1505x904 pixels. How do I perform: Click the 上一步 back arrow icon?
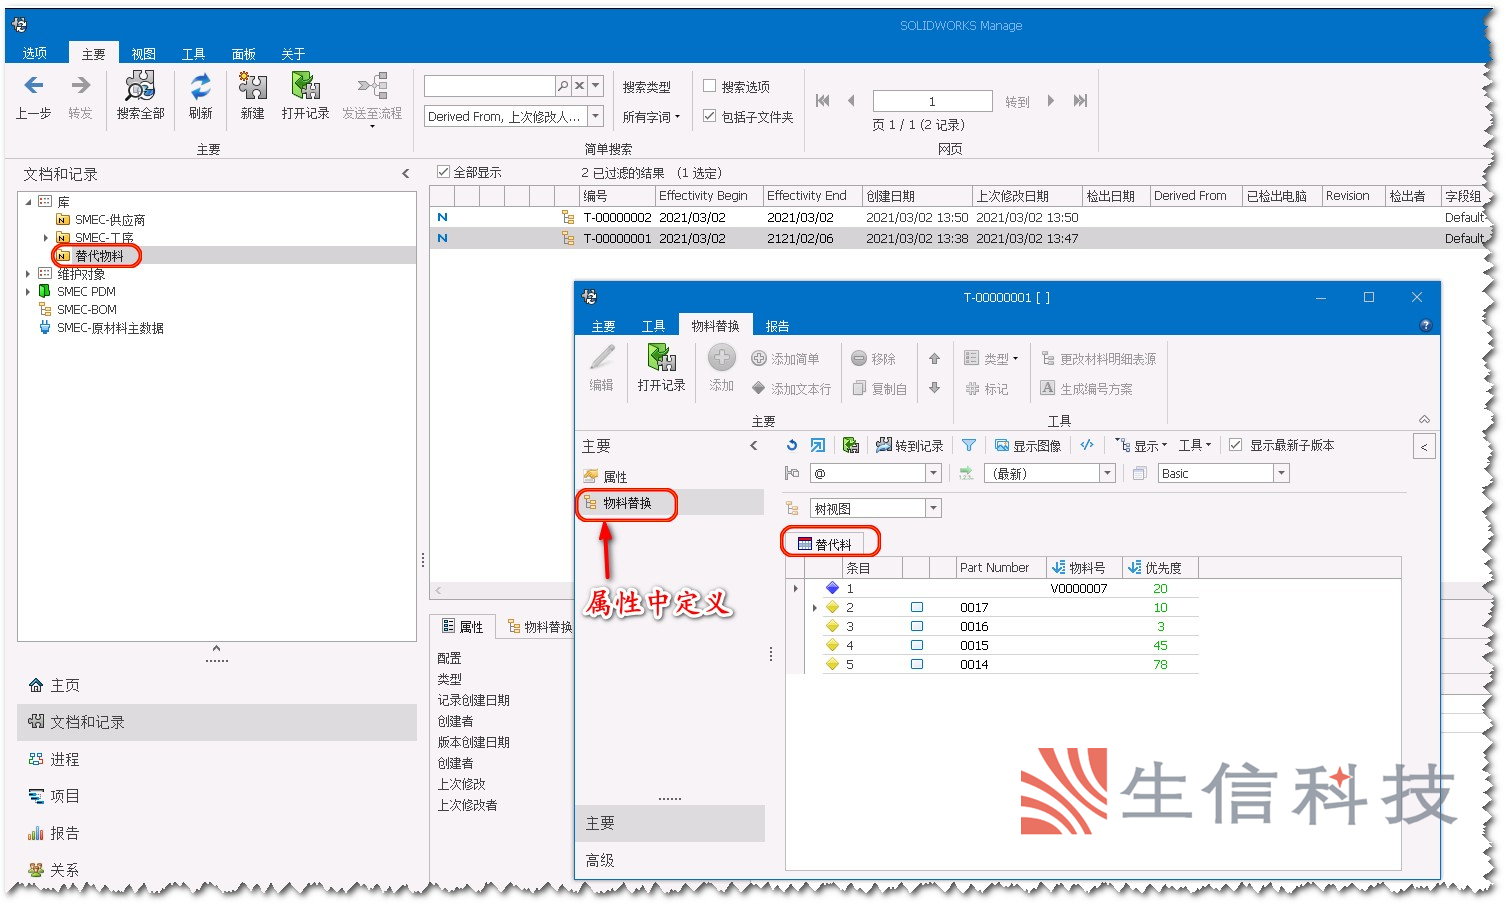pos(33,86)
